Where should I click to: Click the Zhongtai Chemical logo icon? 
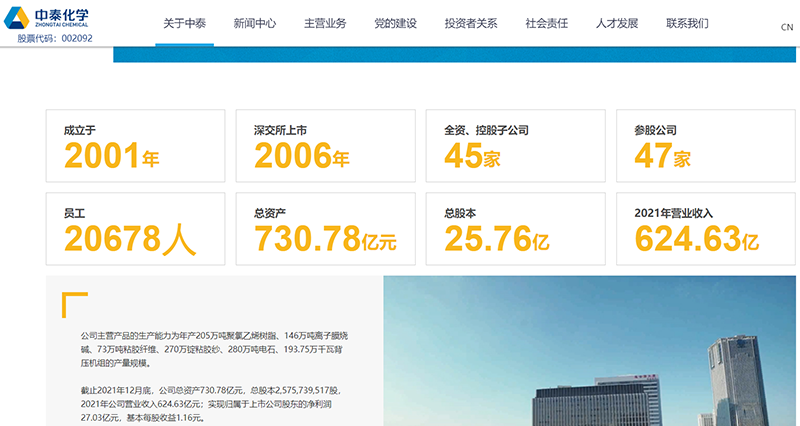pos(17,18)
